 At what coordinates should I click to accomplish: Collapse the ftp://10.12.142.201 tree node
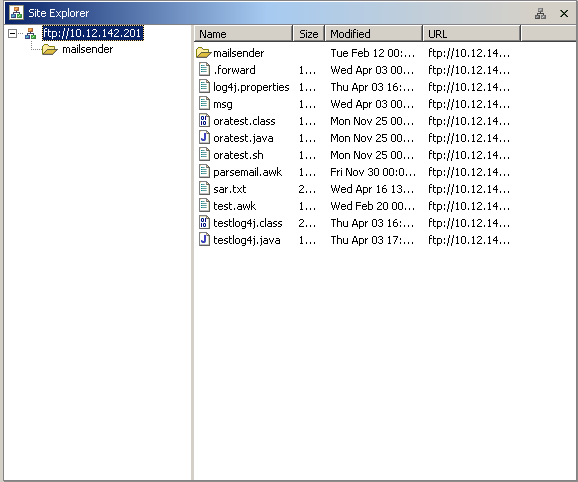(12, 34)
